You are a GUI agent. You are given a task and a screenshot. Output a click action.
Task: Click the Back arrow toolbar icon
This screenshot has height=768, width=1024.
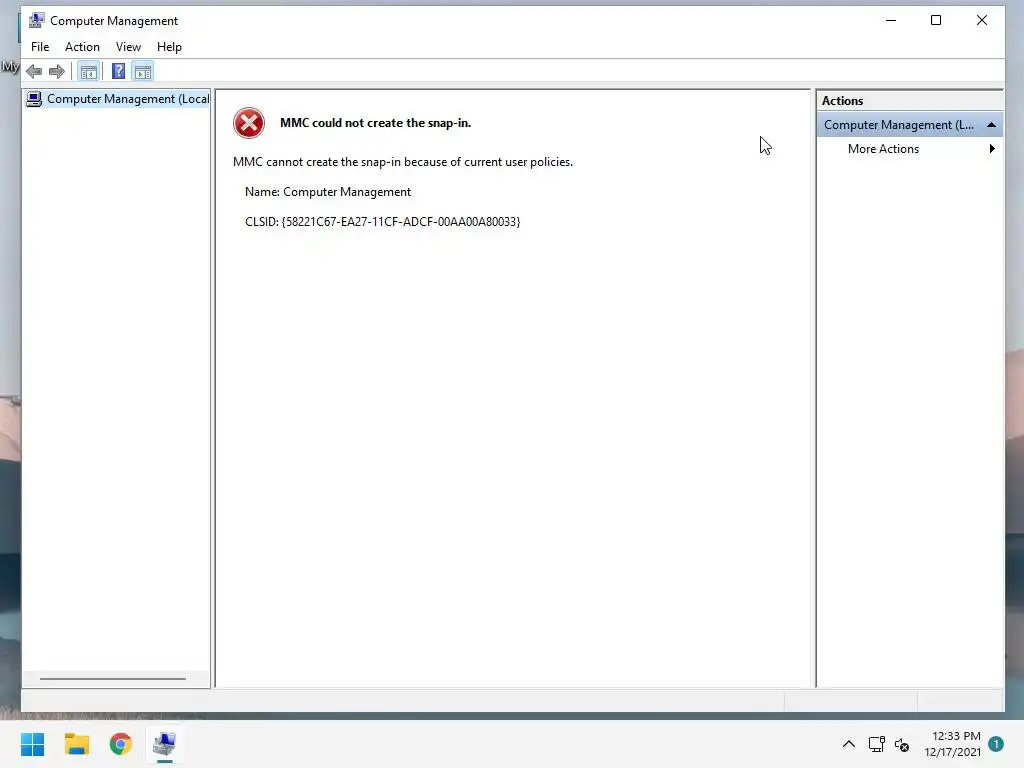coord(34,71)
